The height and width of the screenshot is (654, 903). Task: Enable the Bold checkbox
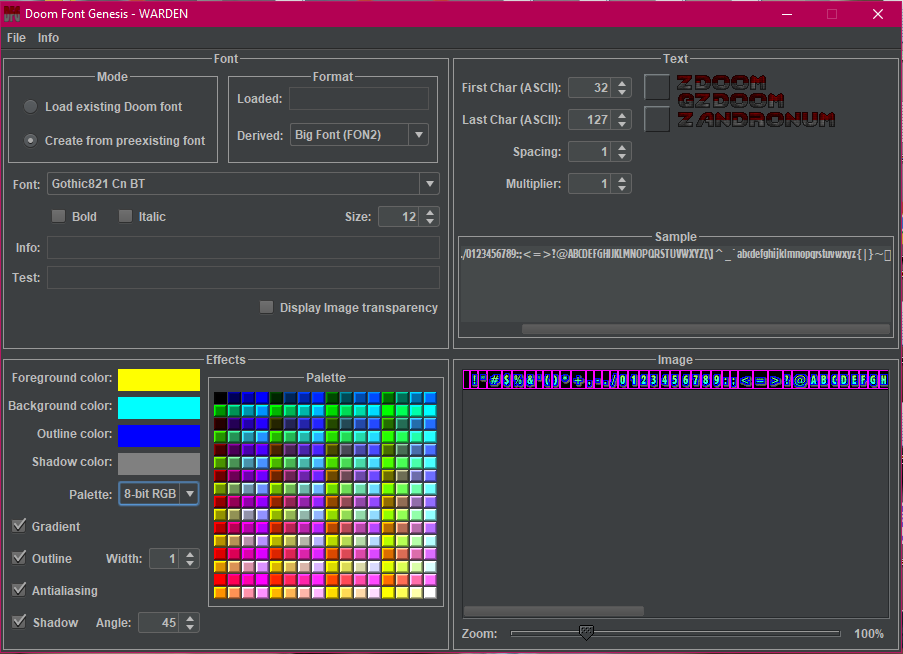pyautogui.click(x=58, y=216)
